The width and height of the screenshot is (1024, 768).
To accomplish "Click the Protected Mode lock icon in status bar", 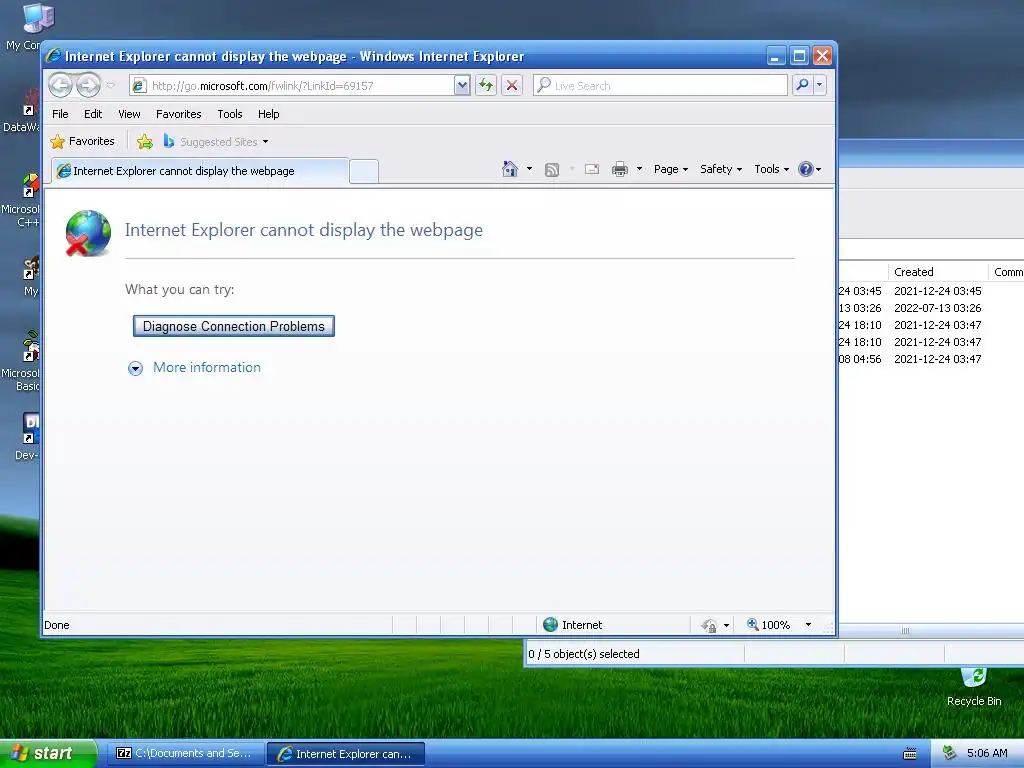I will point(709,626).
